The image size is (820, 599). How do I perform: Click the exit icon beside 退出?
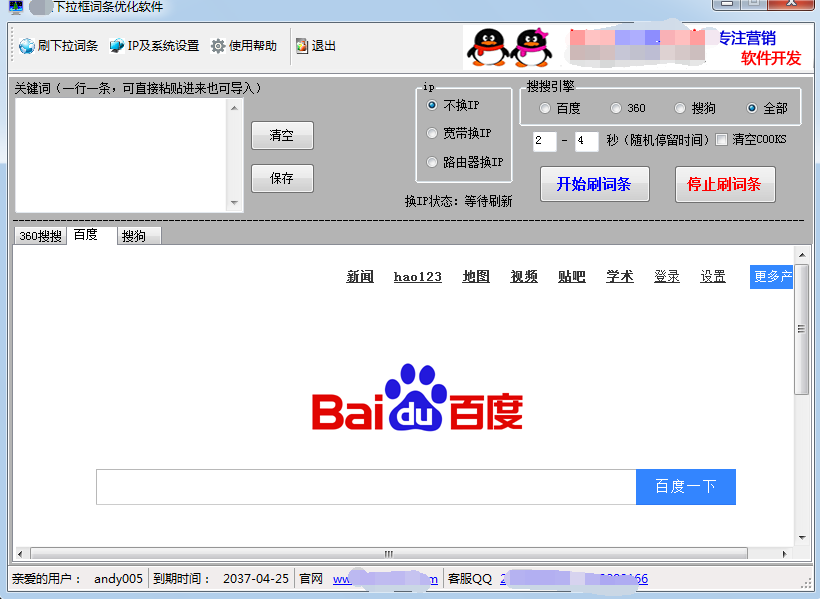click(x=302, y=46)
